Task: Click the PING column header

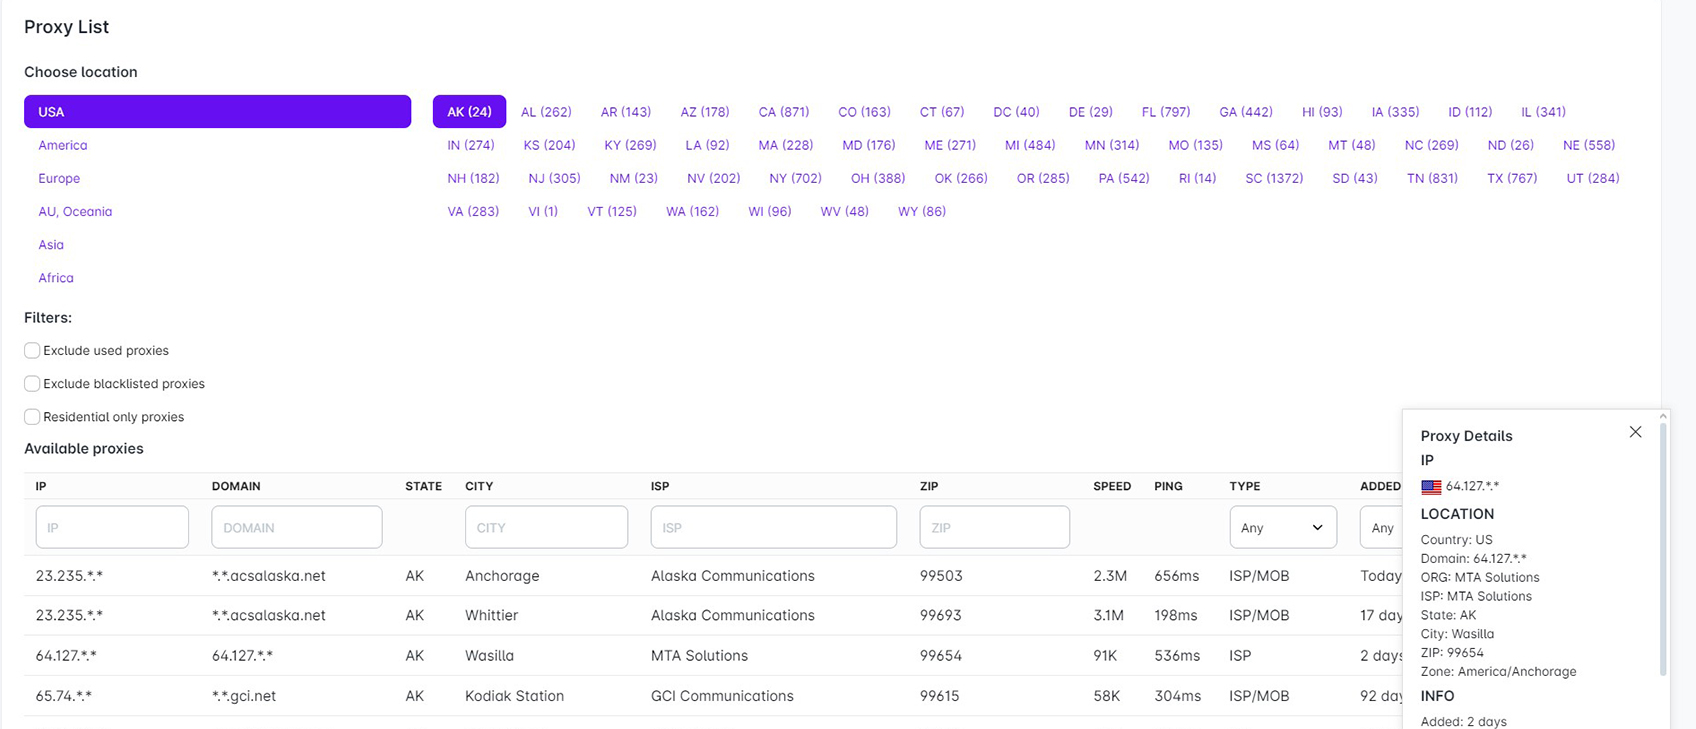Action: pos(1168,486)
